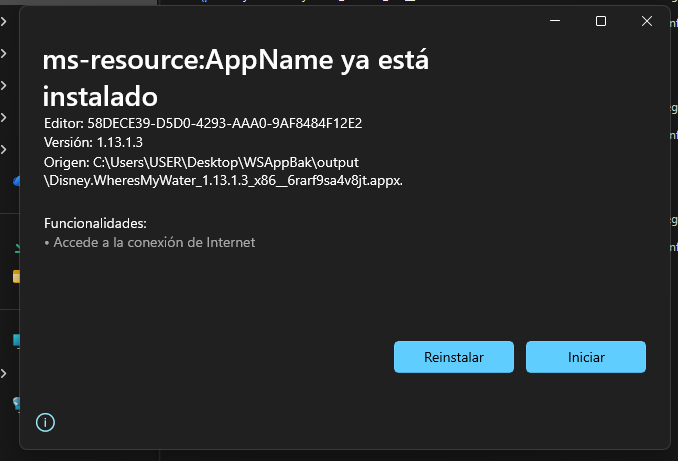Click the ms-resource:AppName title heading
678x461 pixels.
click(x=236, y=78)
